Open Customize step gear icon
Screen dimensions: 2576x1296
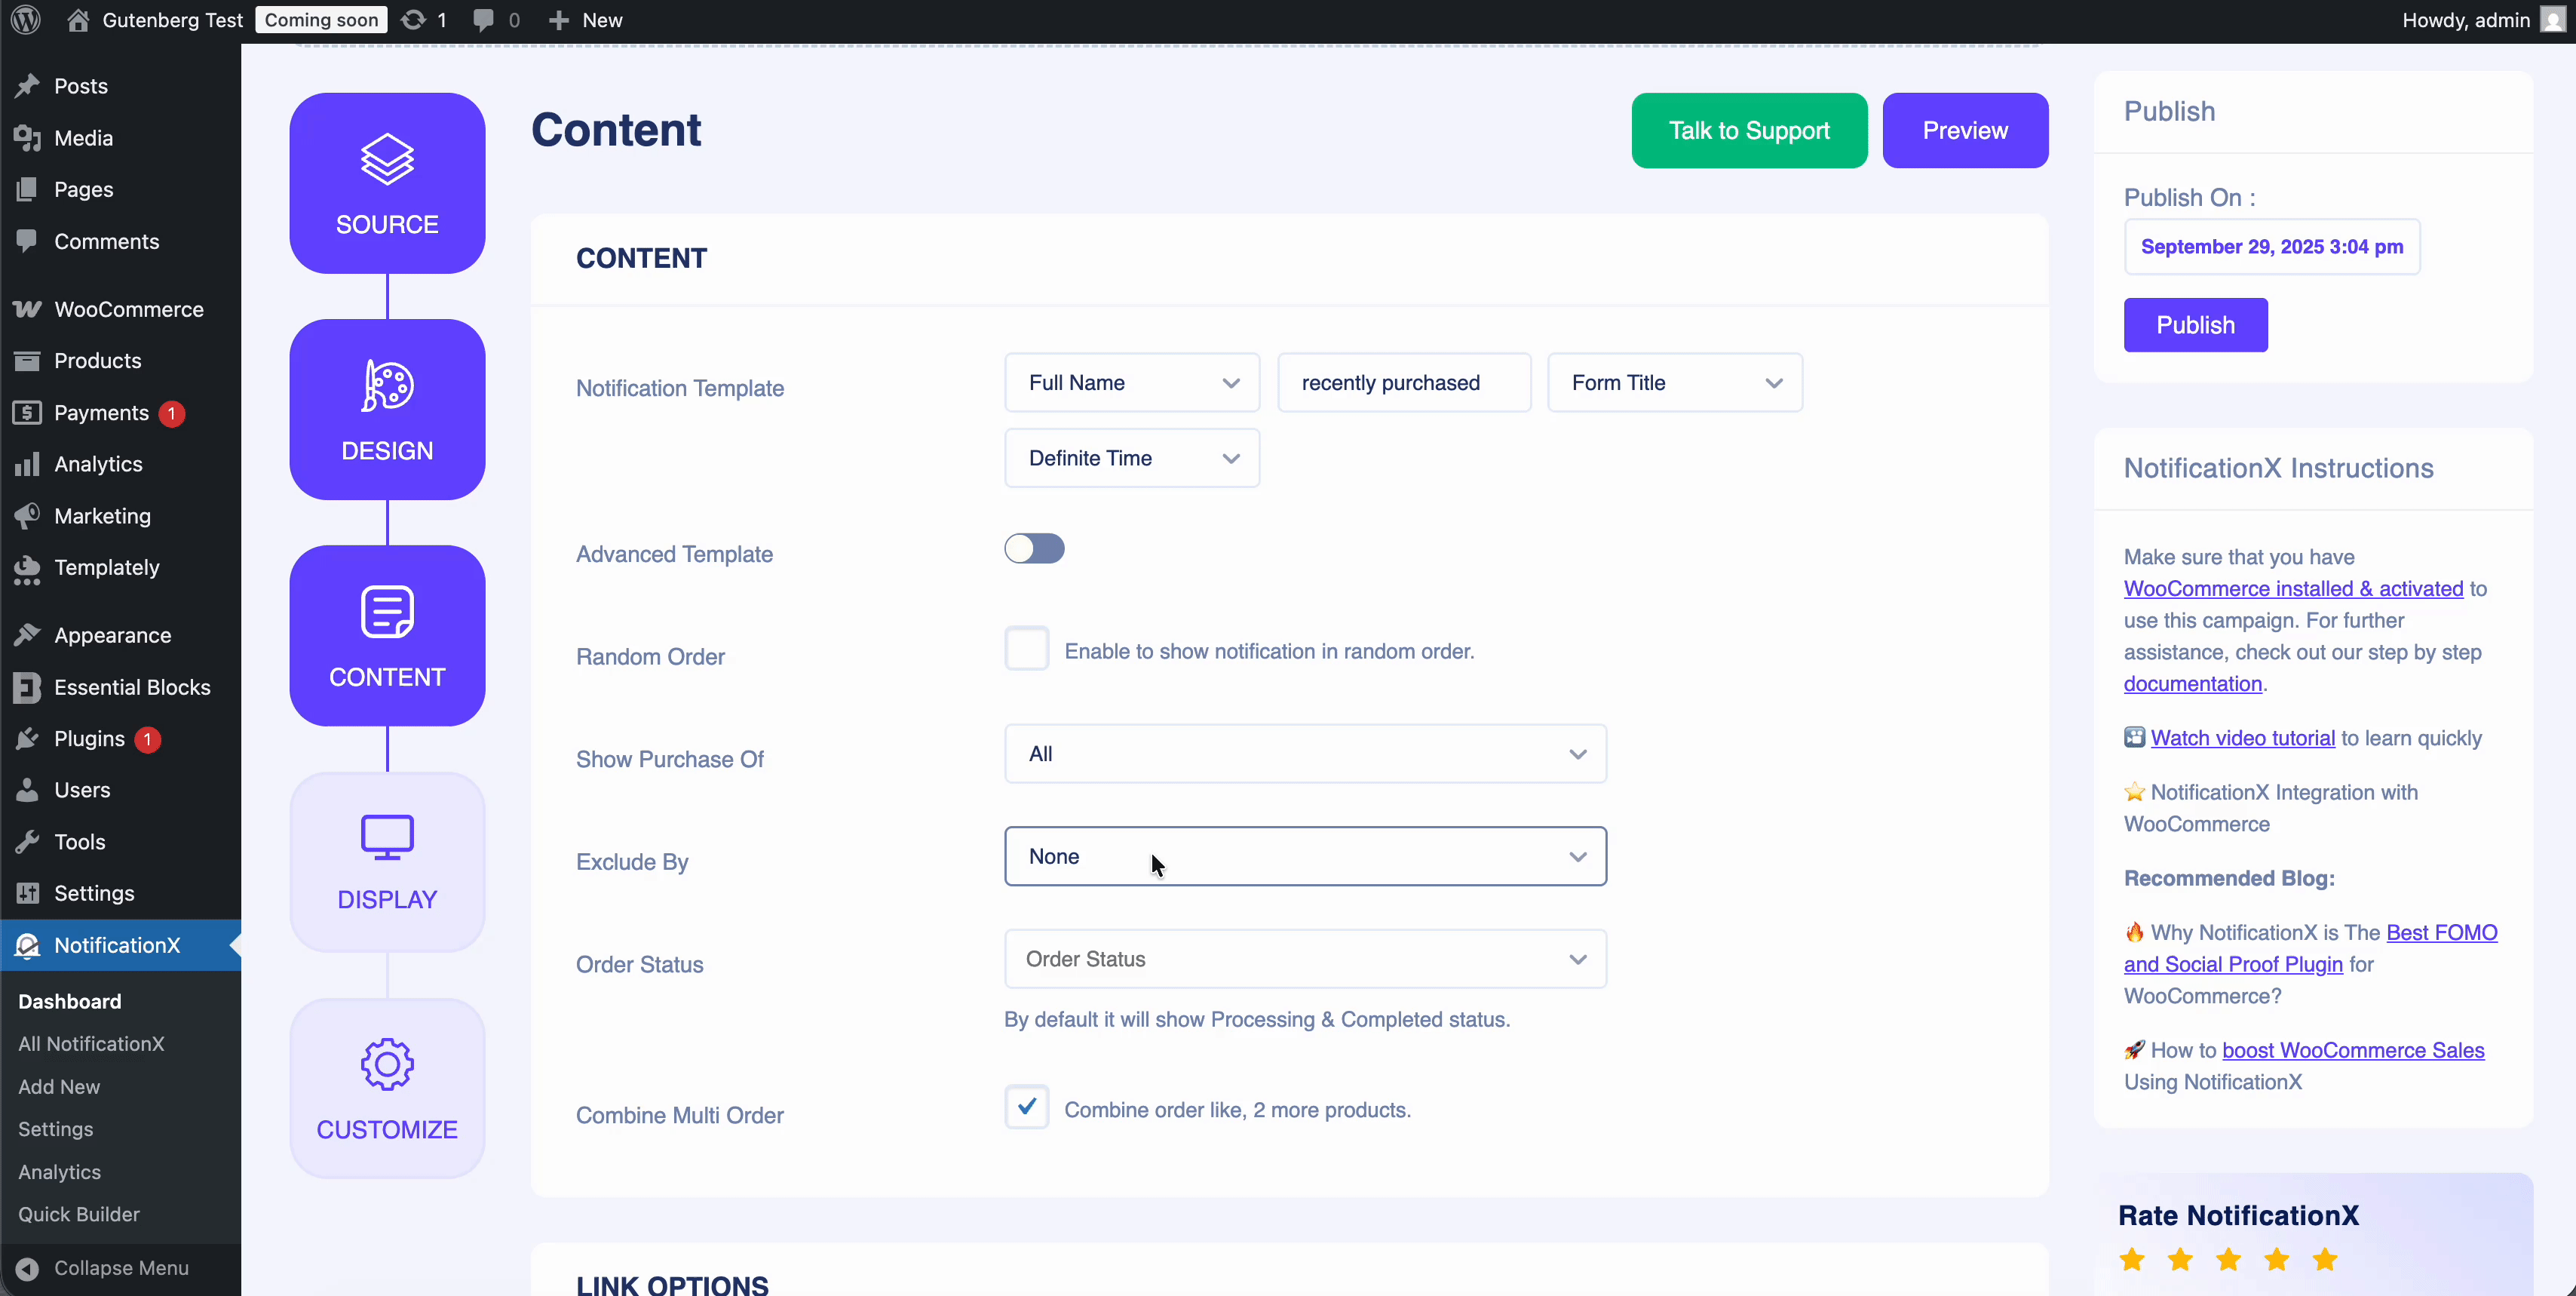click(x=387, y=1064)
